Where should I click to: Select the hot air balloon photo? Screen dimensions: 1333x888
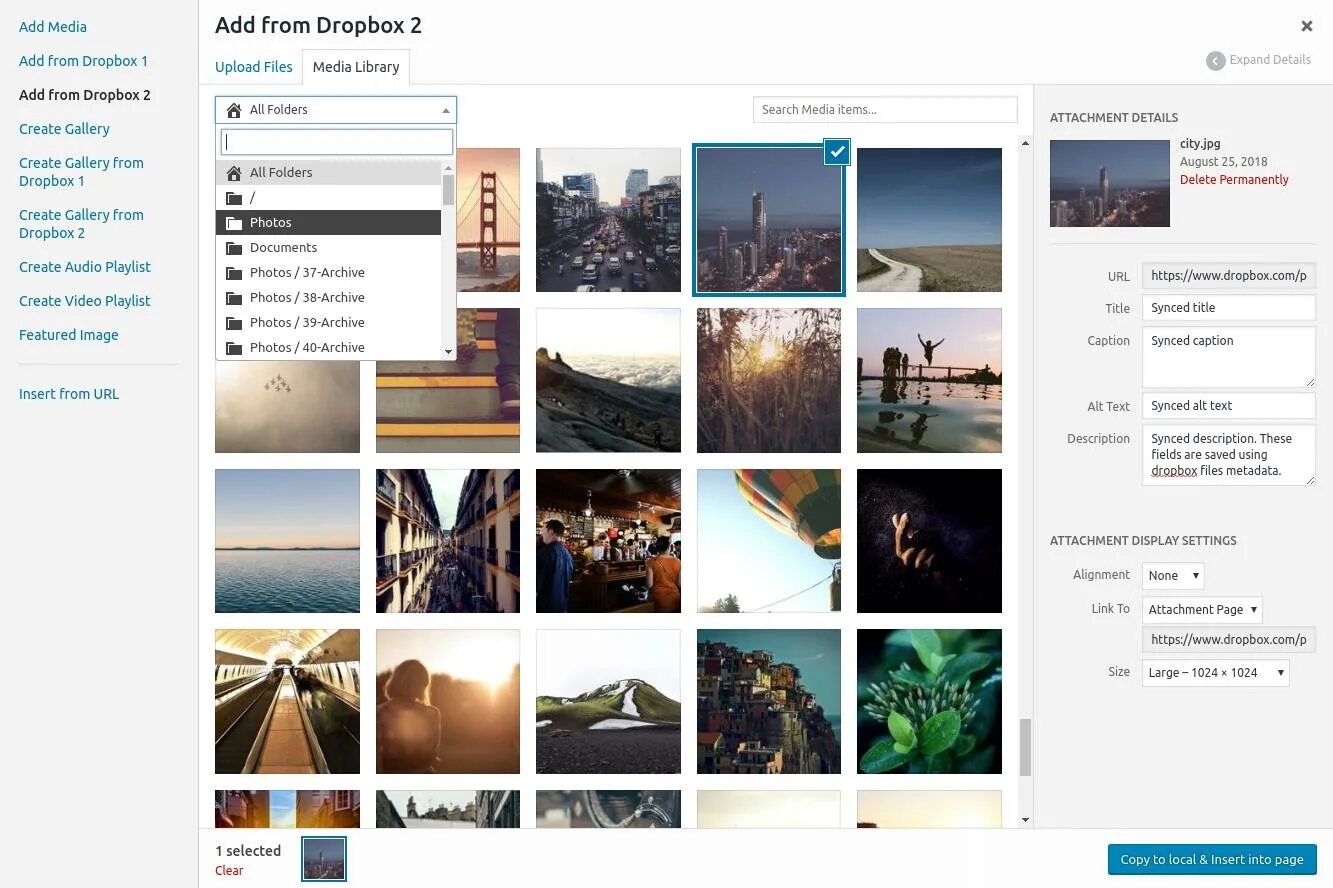click(x=768, y=540)
